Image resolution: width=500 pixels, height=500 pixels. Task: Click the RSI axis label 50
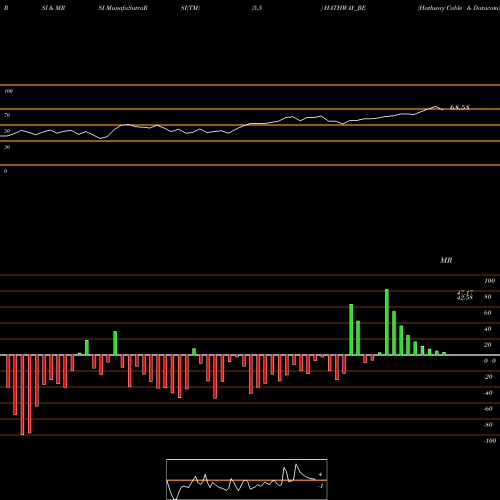[x=7, y=131]
